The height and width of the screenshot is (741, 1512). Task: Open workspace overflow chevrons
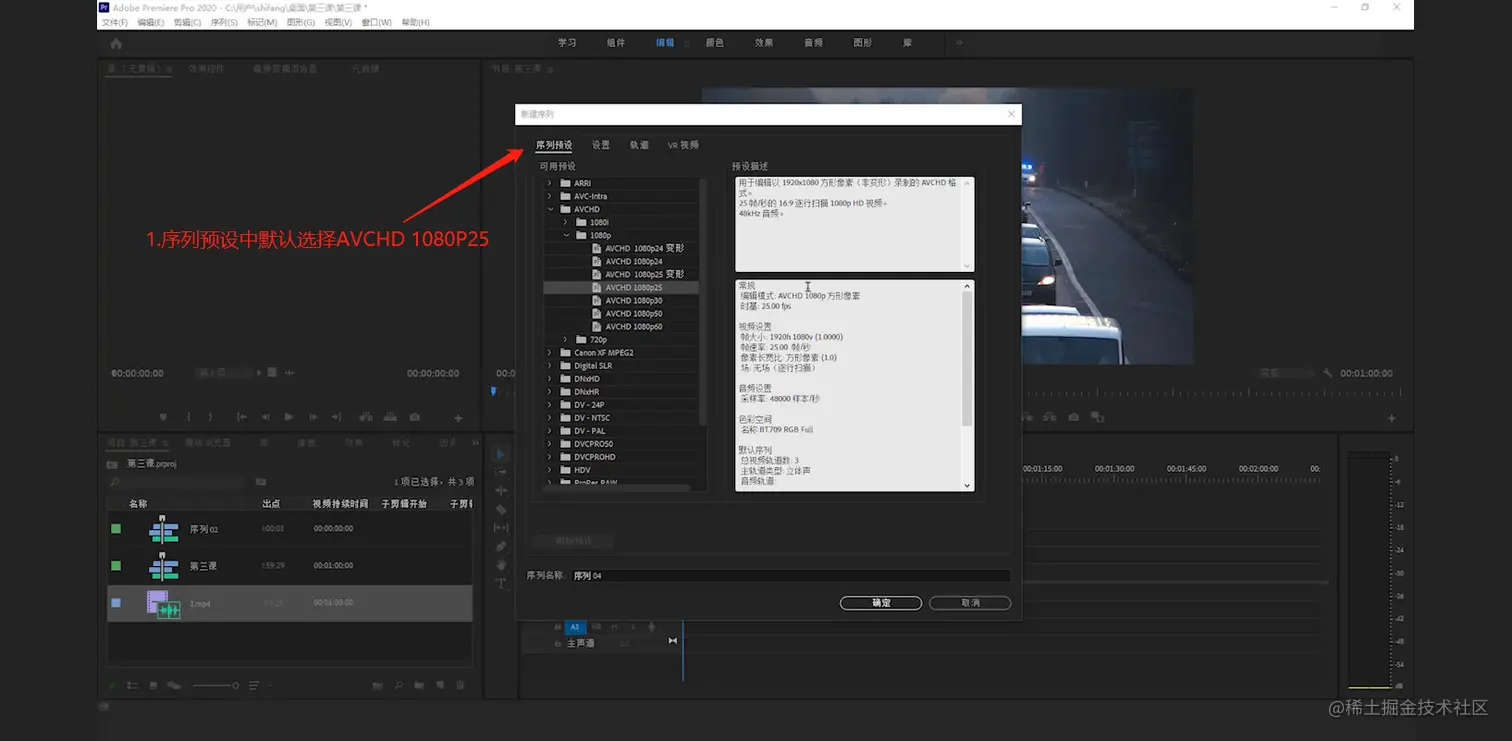click(x=959, y=43)
